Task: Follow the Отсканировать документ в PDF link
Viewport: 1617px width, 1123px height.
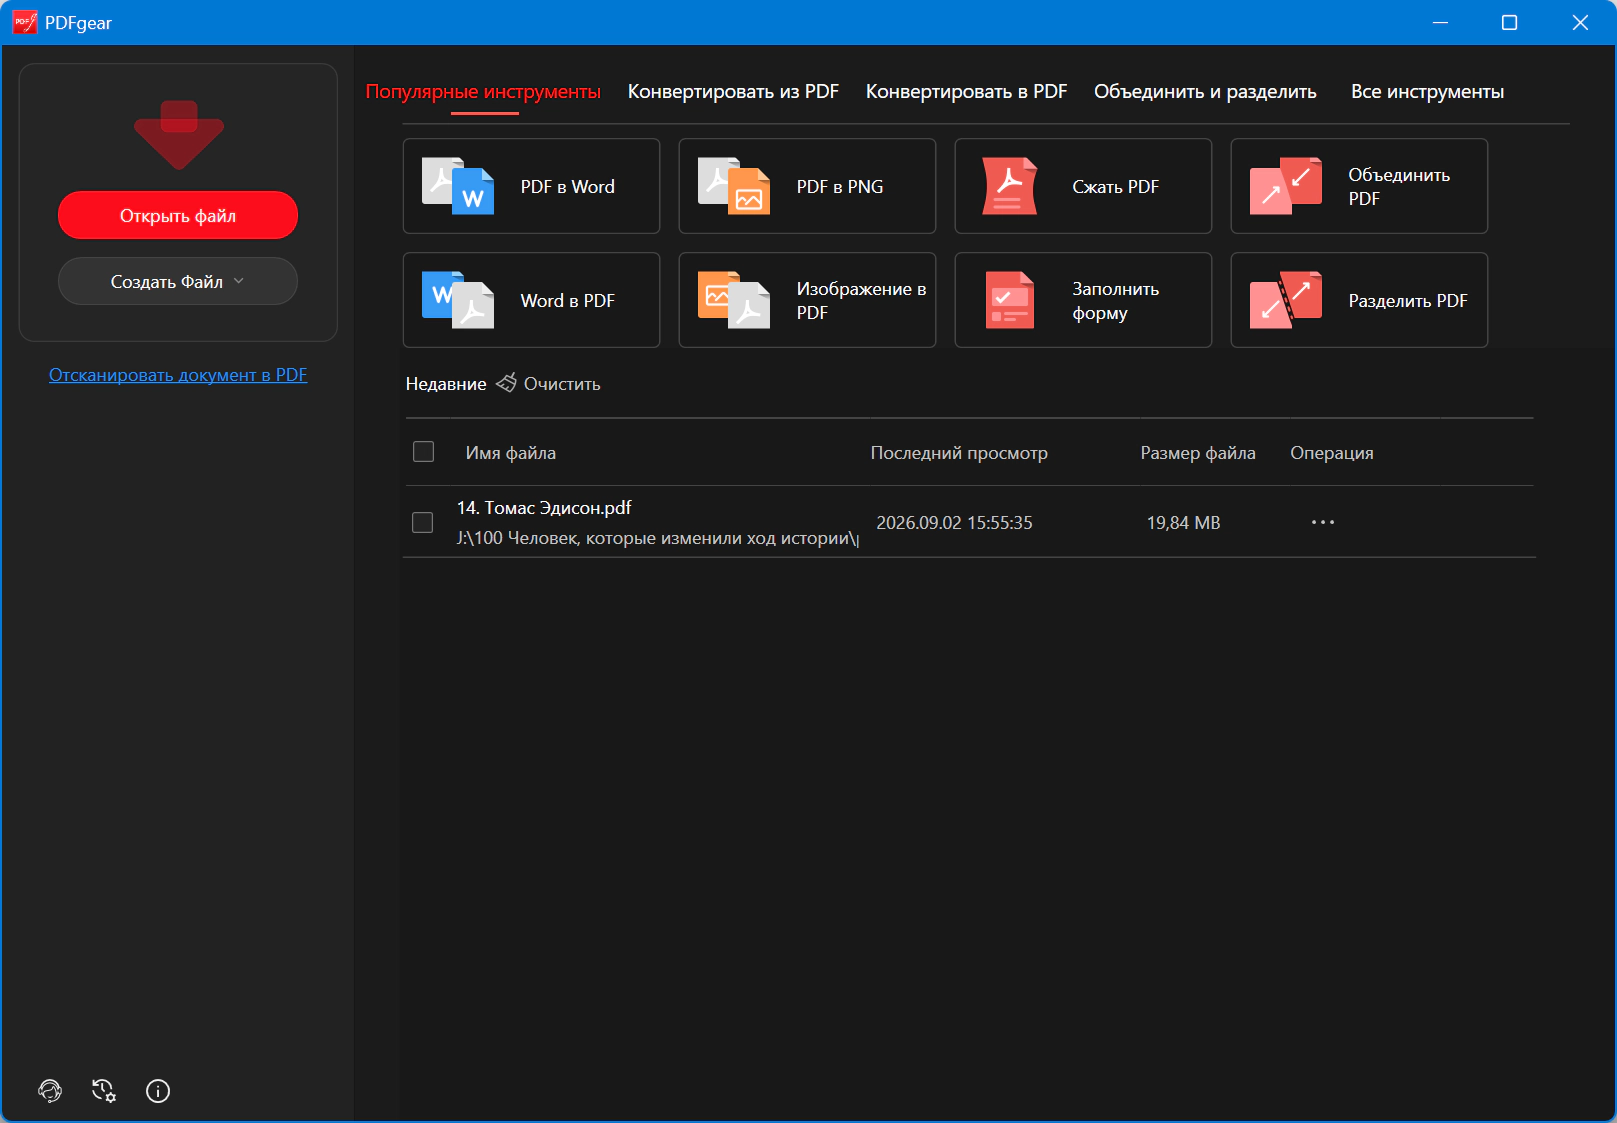Action: pos(178,375)
